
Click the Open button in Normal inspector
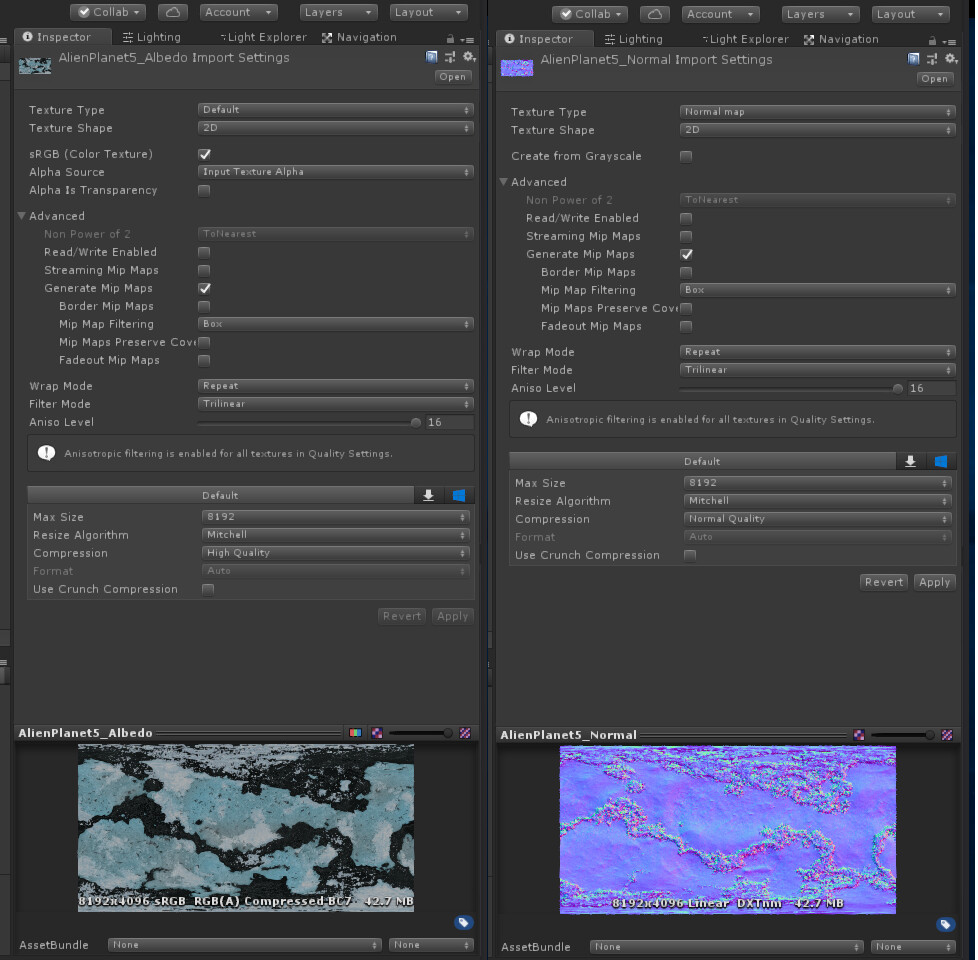tap(935, 78)
